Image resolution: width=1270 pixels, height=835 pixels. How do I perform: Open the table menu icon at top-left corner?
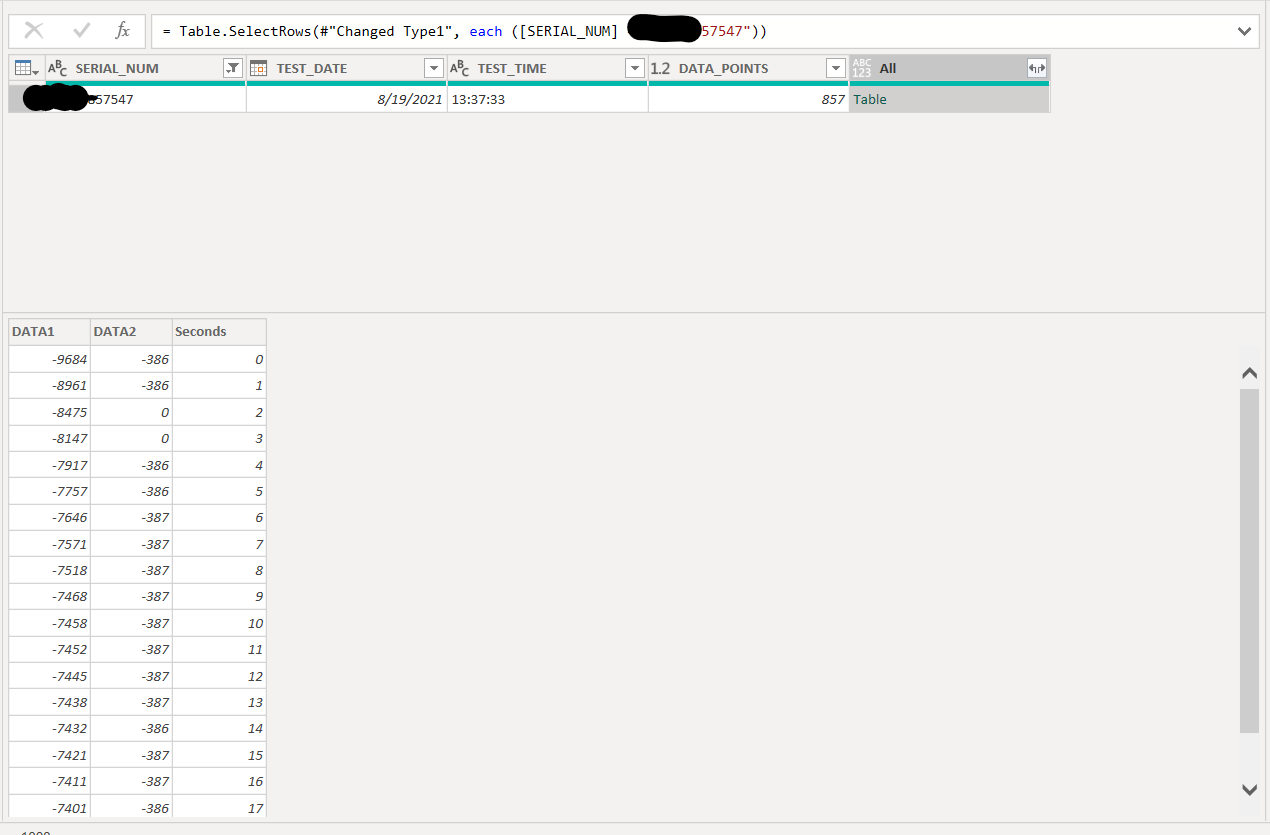tap(27, 68)
